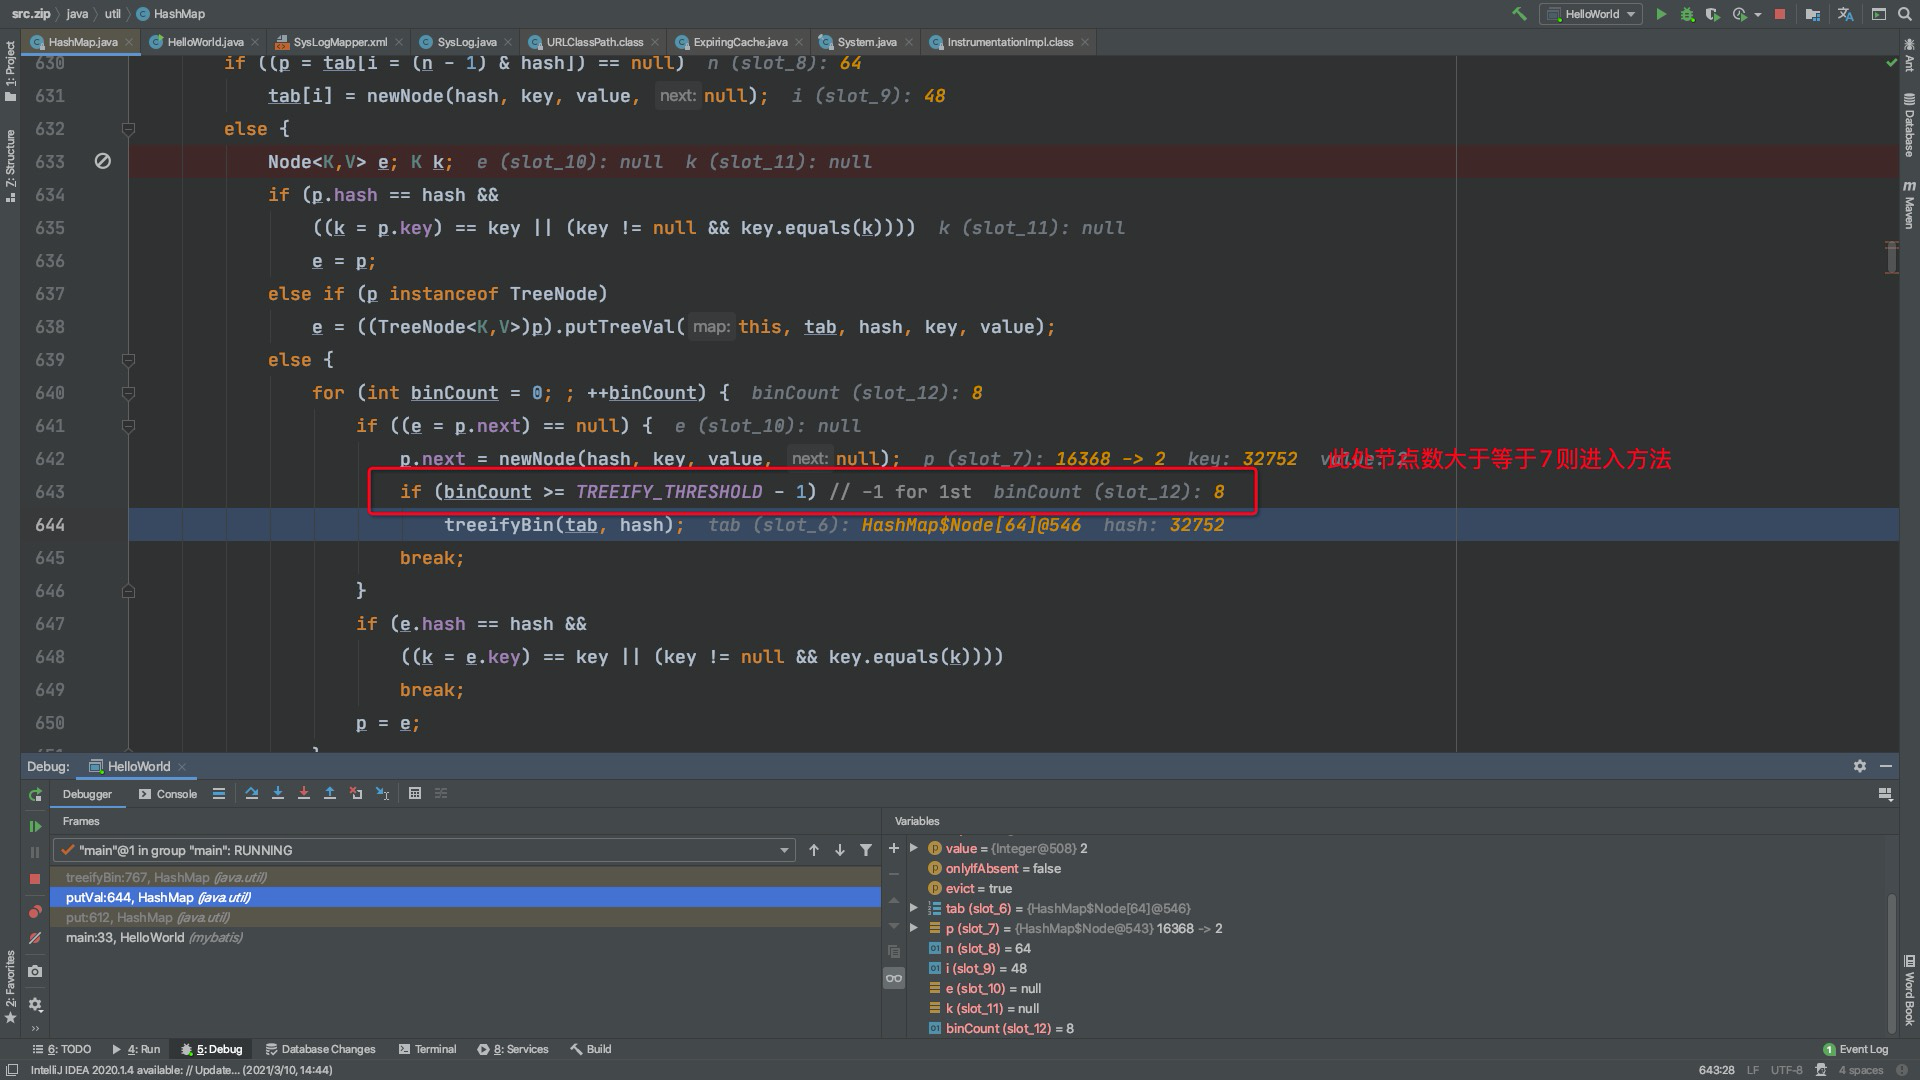Screen dimensions: 1920x1080
Task: Go to previous frame up arrow
Action: [x=814, y=850]
